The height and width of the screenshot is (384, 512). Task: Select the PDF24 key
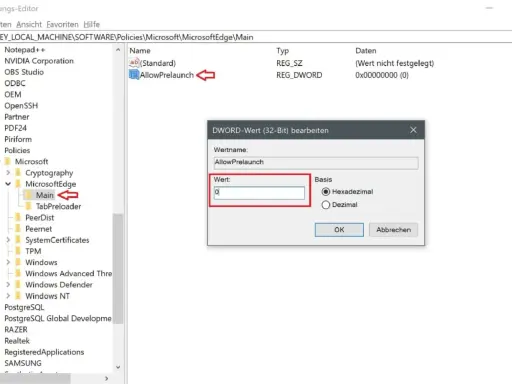point(15,128)
